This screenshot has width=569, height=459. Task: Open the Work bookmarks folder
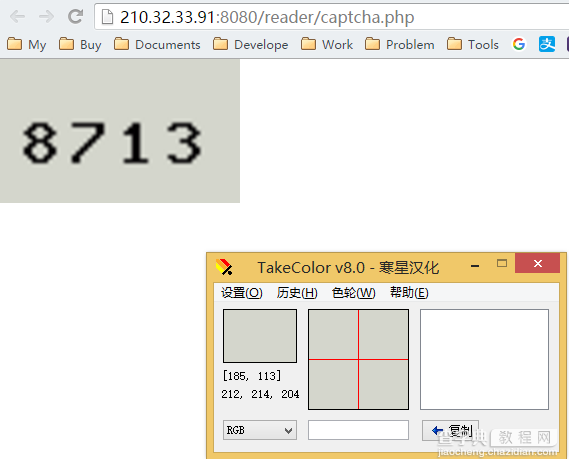pos(327,44)
